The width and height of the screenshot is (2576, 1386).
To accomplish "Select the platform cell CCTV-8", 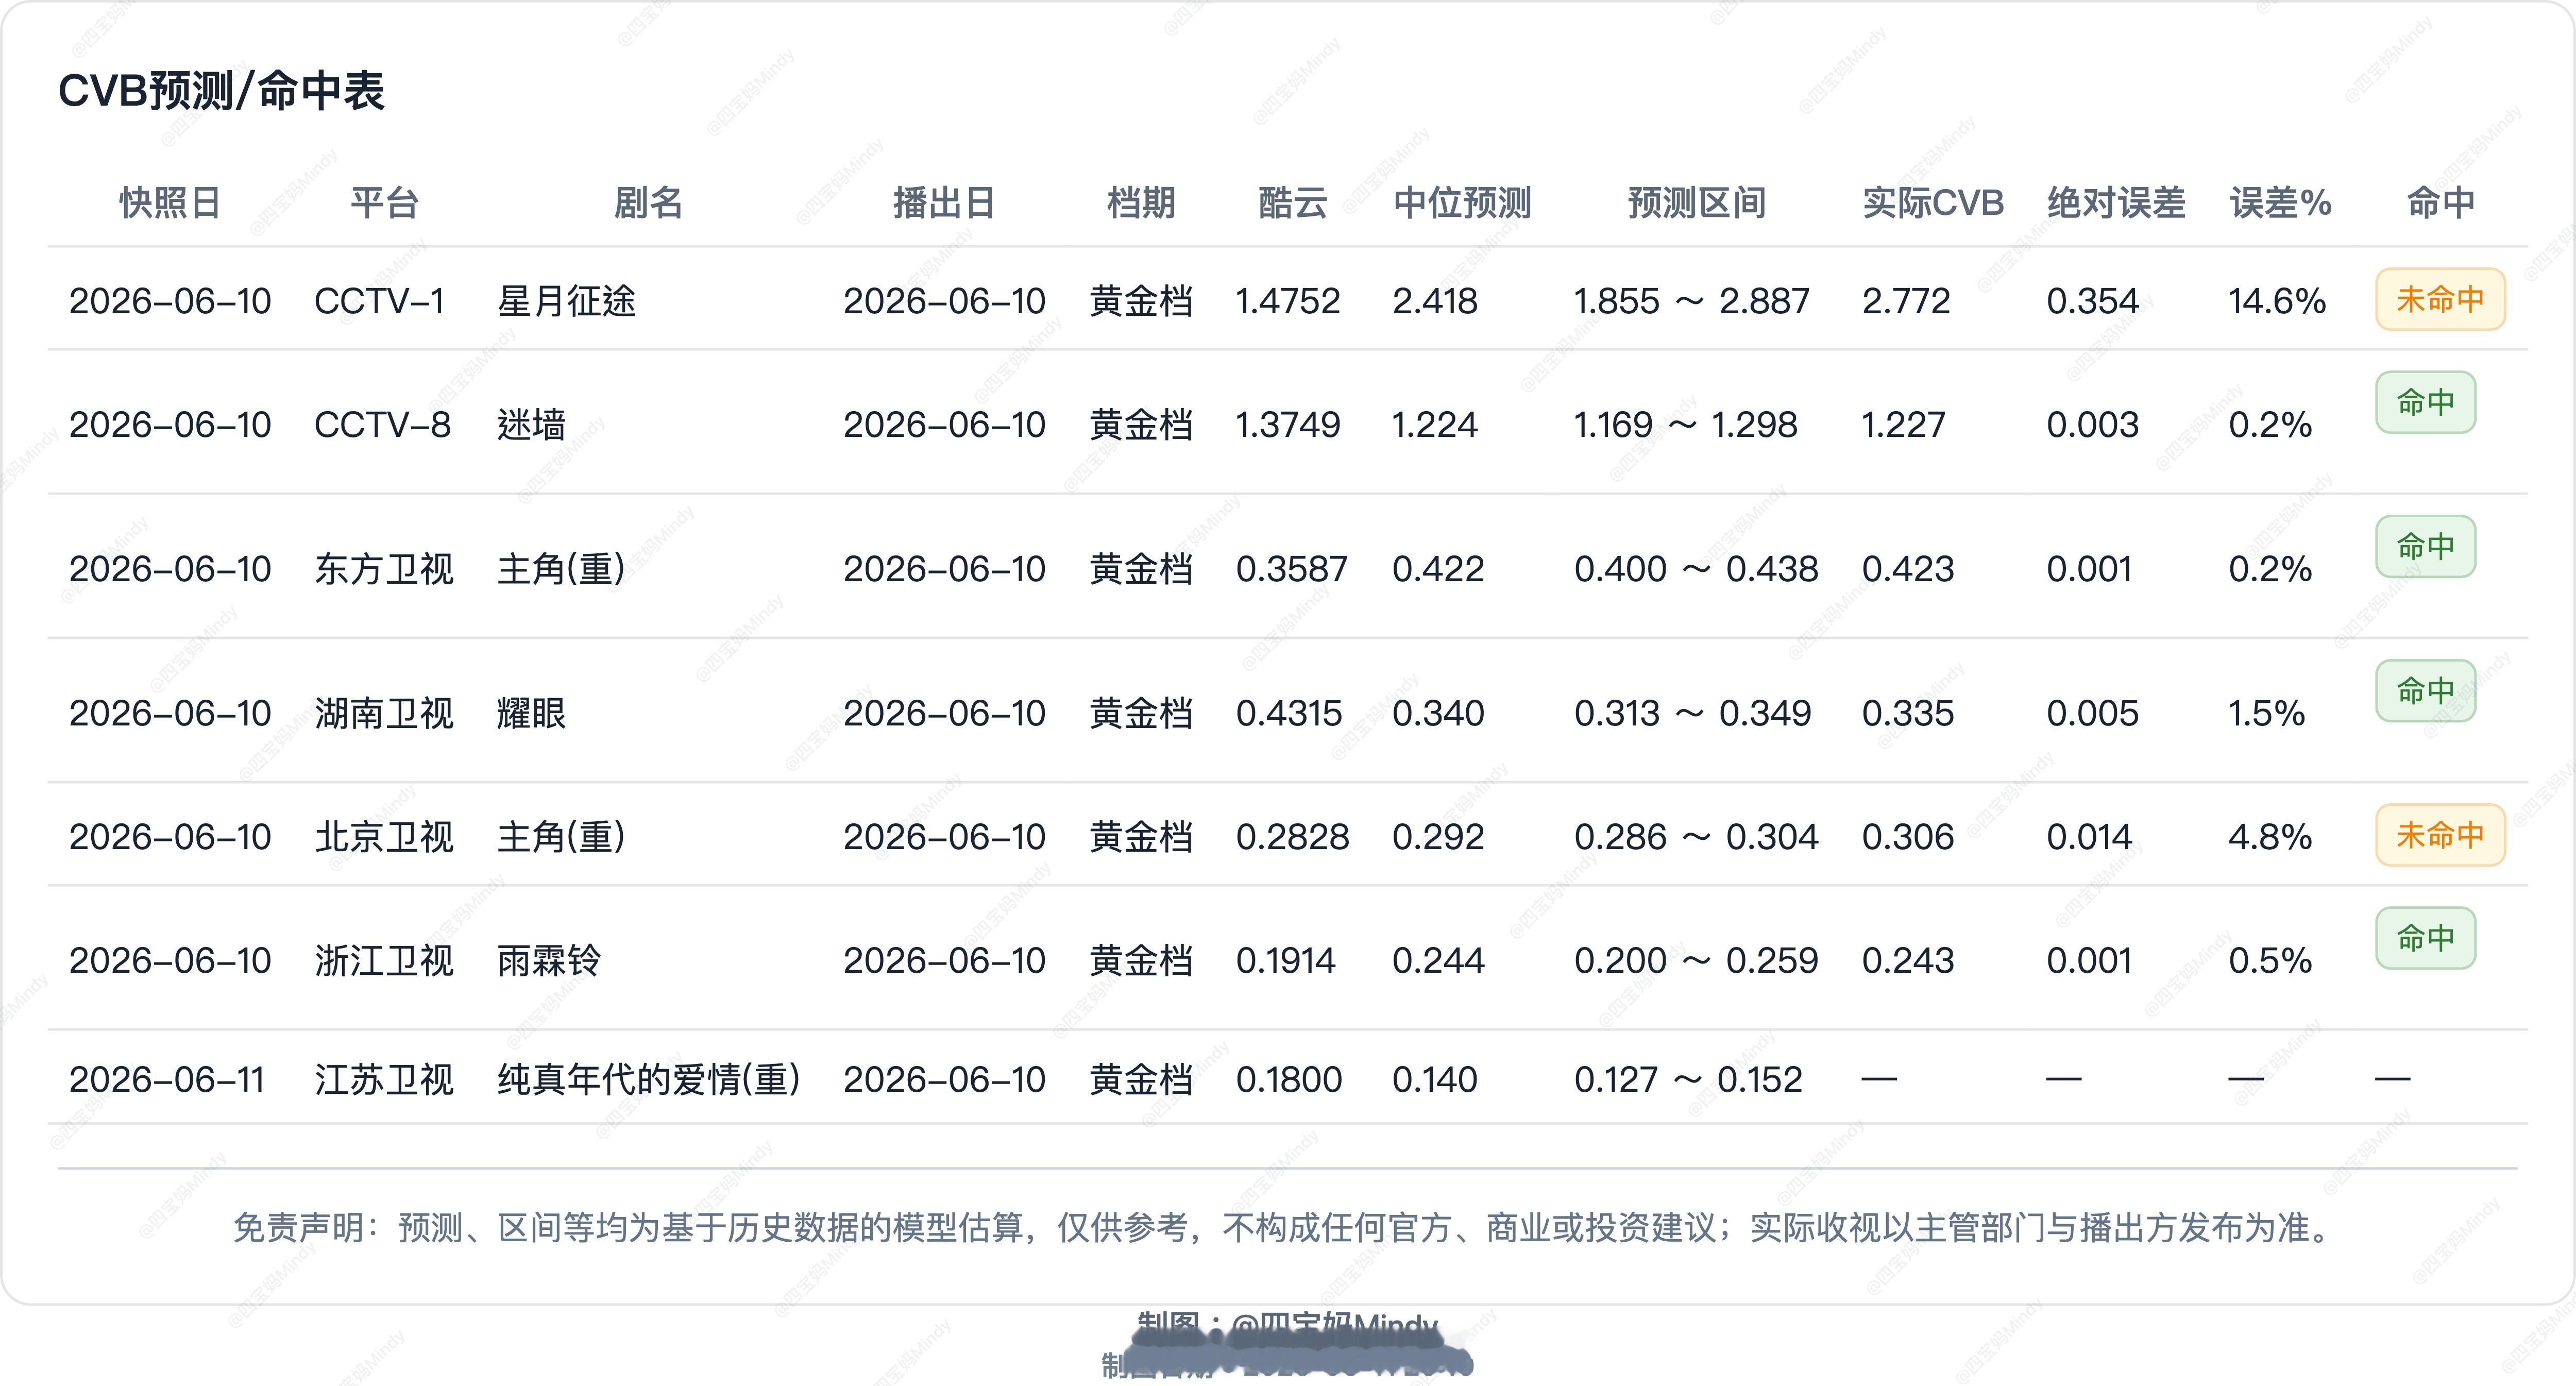I will [x=382, y=425].
